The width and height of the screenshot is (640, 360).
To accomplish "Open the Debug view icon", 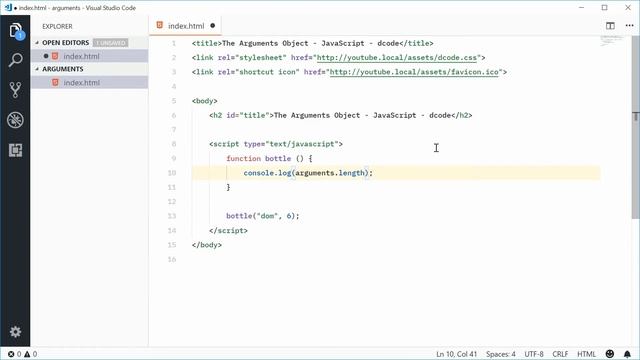I will tap(15, 120).
